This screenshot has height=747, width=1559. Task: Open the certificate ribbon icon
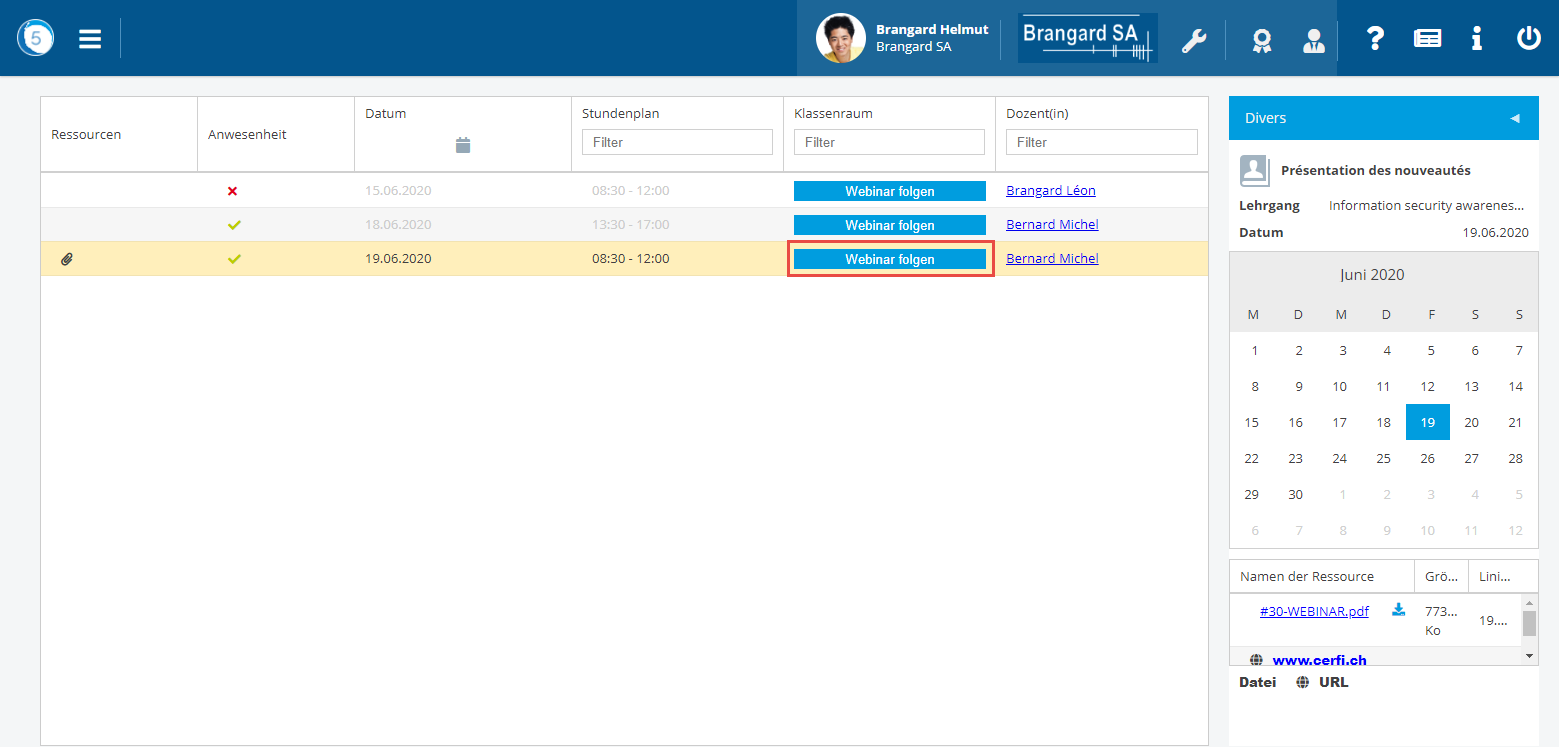(1262, 40)
